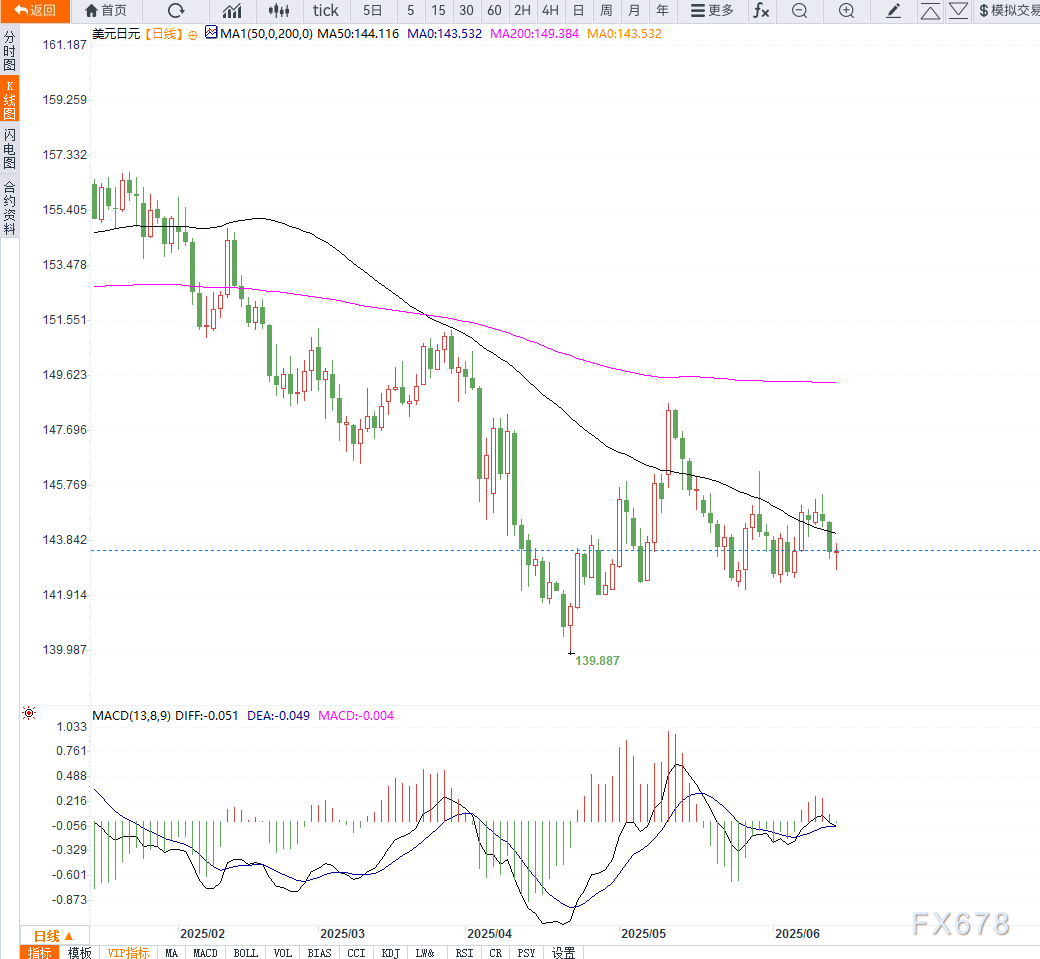Toggle the MA1 indicator envelope icon

tap(211, 33)
